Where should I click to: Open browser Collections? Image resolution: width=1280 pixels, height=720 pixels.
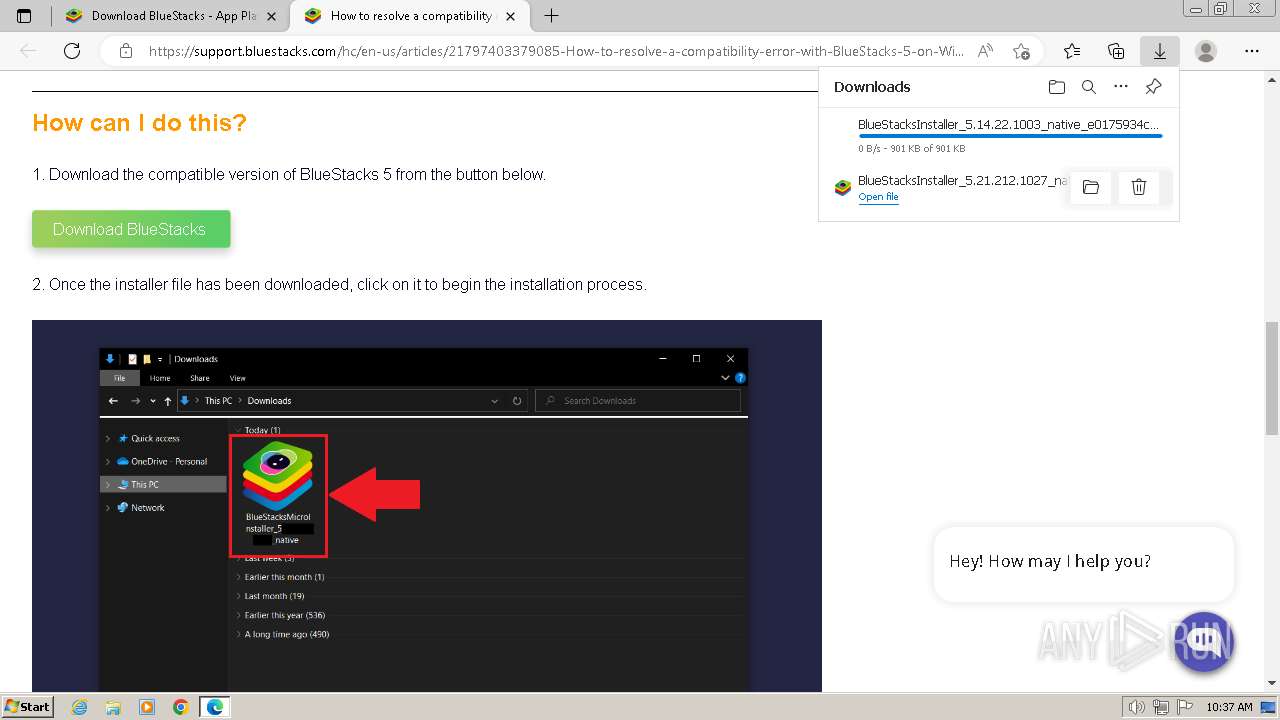click(1116, 51)
